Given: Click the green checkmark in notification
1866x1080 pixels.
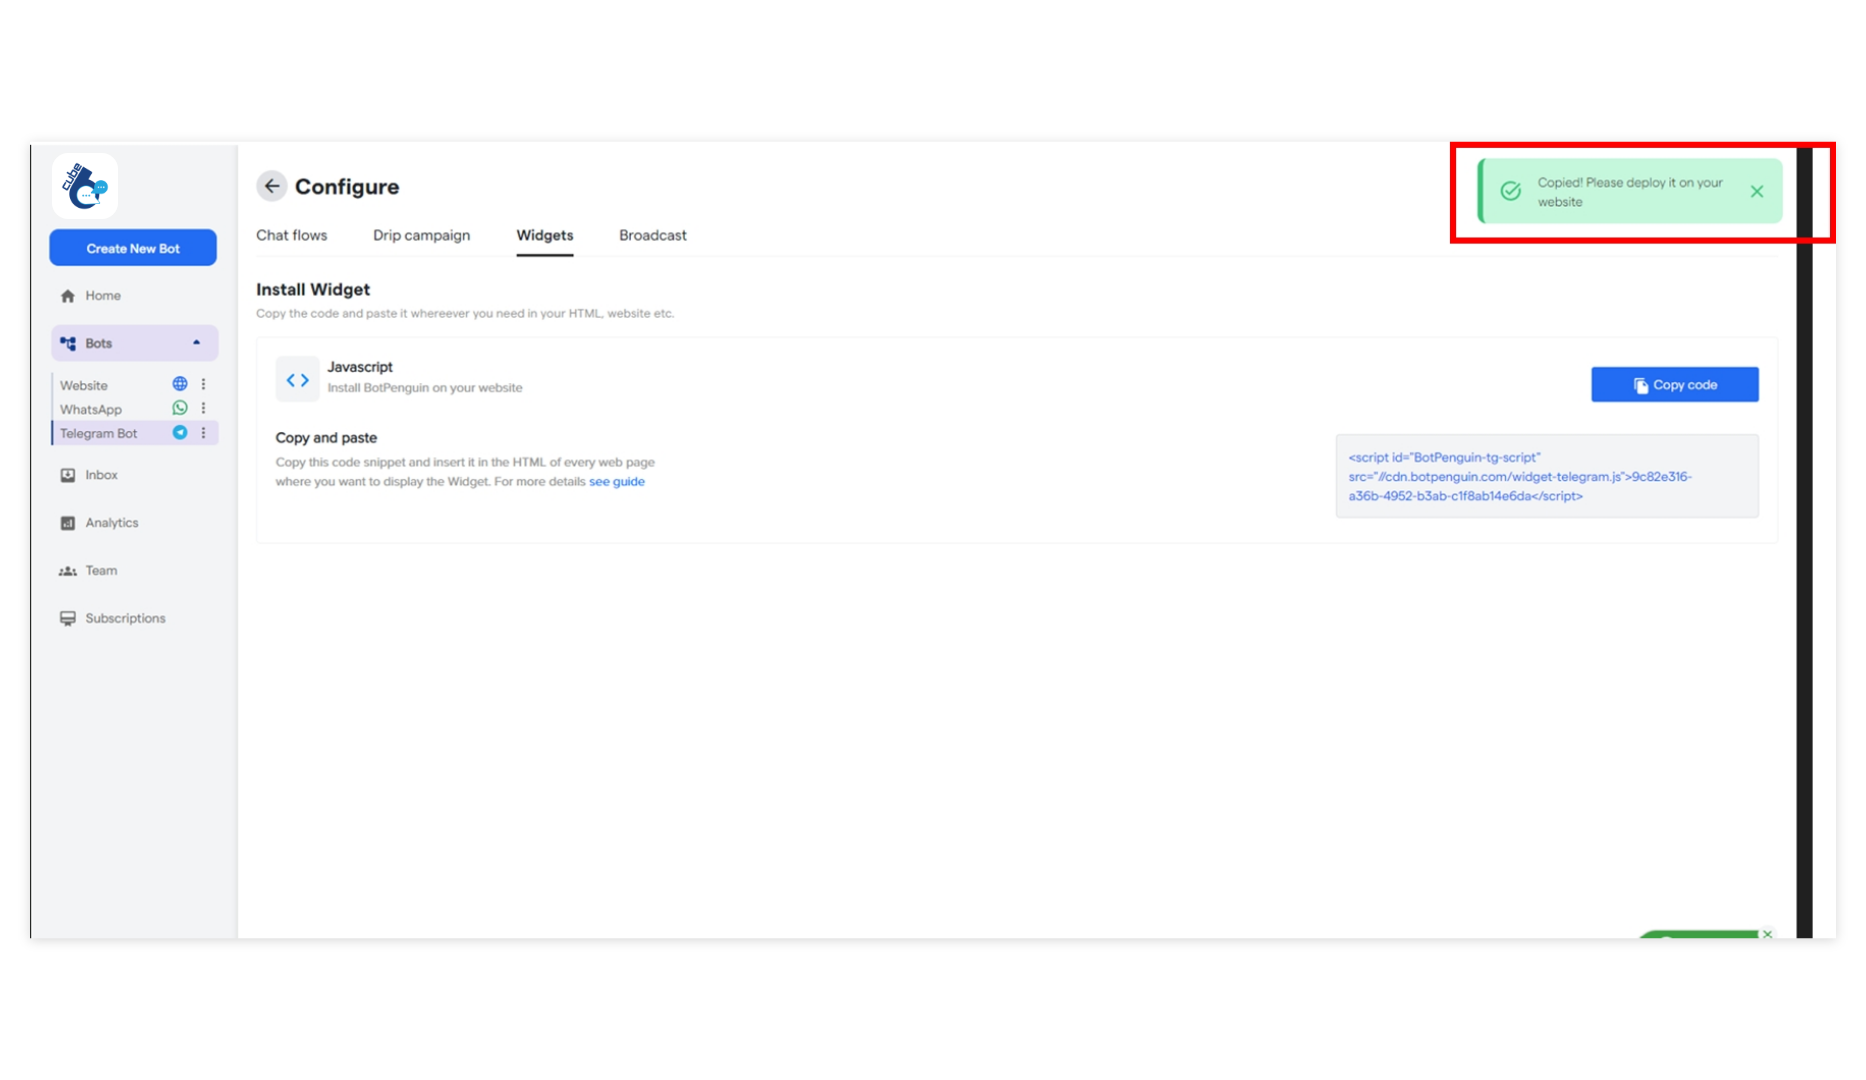Looking at the screenshot, I should click(x=1511, y=191).
